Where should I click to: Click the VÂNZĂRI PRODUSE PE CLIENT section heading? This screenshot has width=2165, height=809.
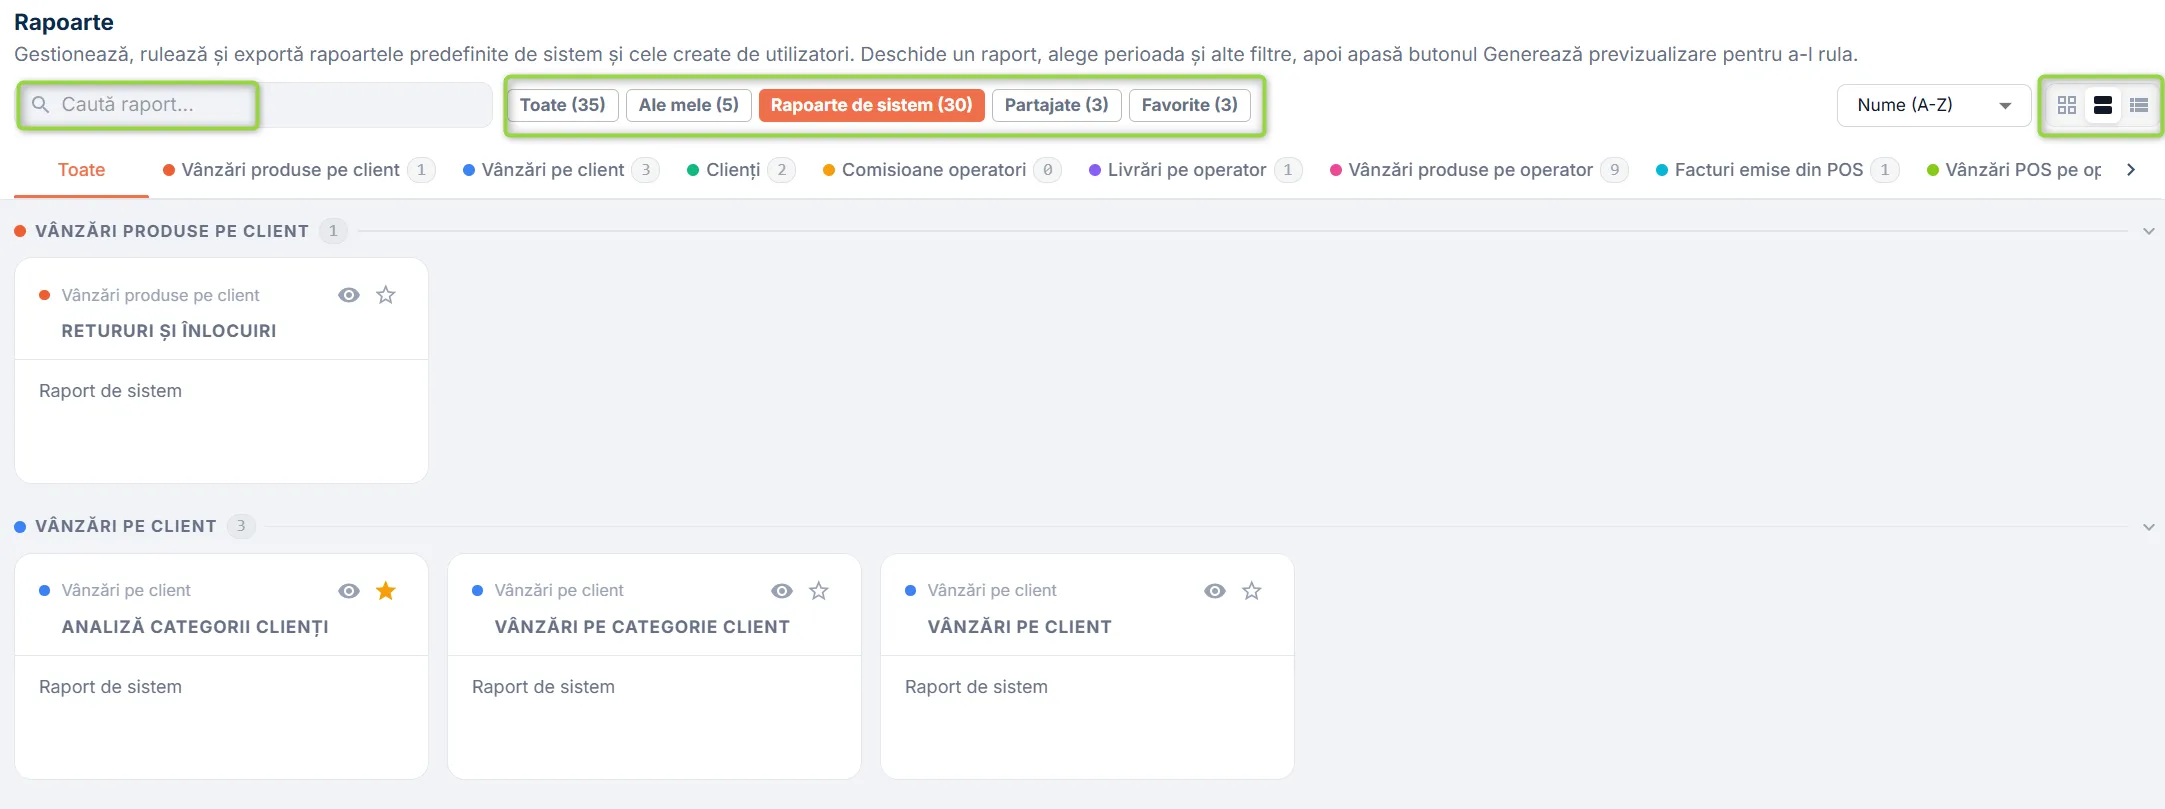[172, 231]
